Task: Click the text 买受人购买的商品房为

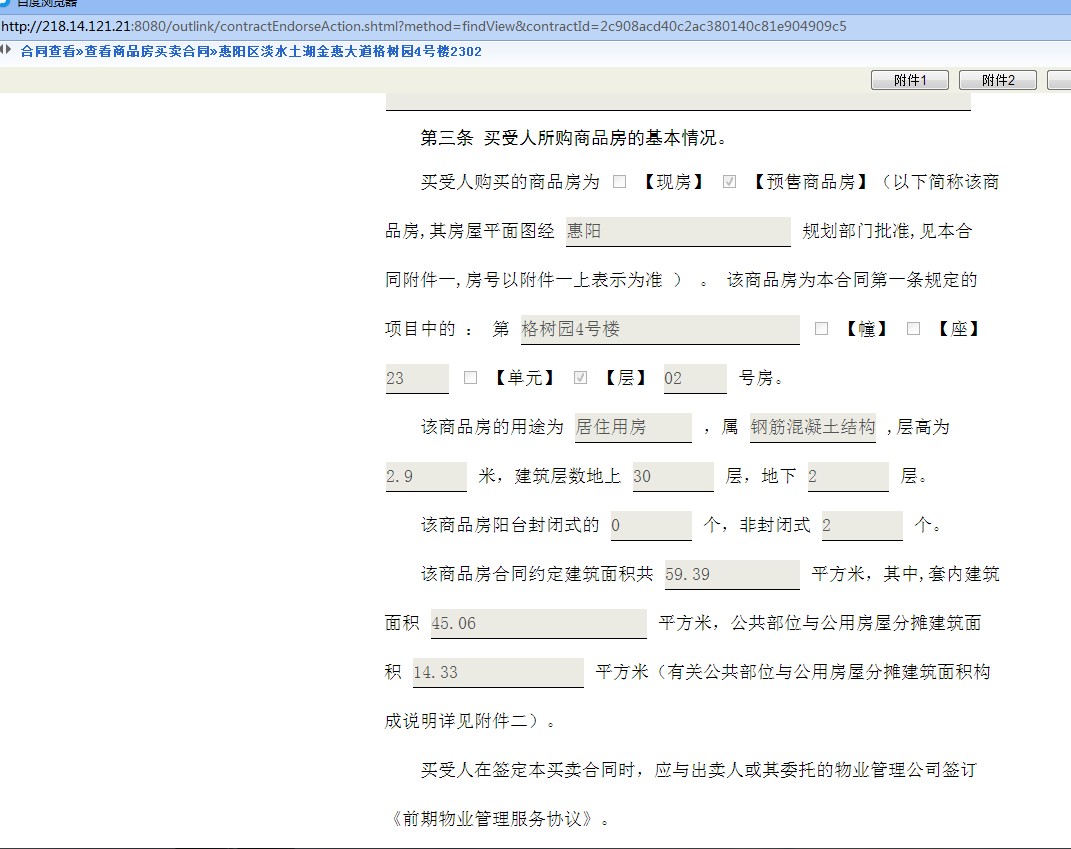Action: pyautogui.click(x=510, y=182)
